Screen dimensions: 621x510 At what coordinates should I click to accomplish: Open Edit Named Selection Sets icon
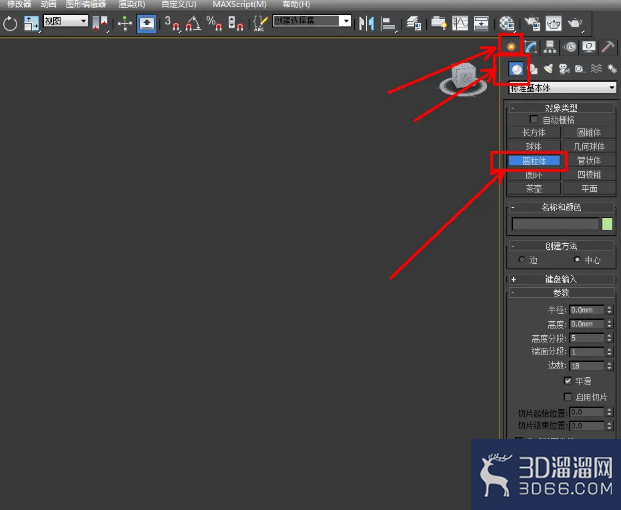[x=260, y=23]
